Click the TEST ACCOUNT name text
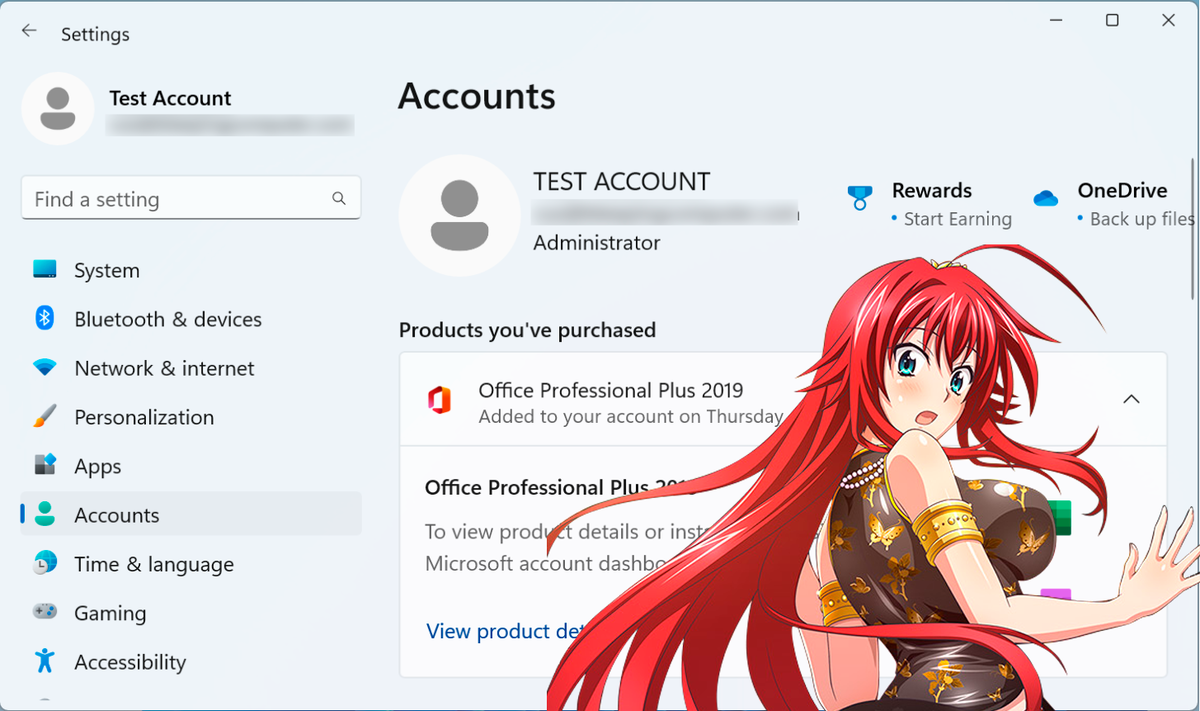 [x=621, y=181]
